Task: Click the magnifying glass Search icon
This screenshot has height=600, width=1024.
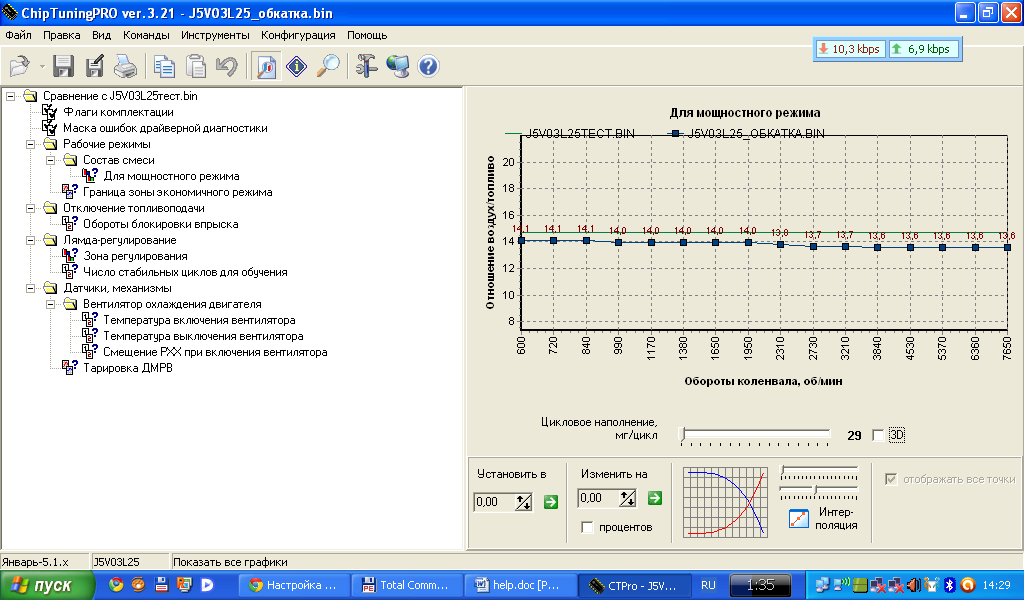Action: (328, 67)
